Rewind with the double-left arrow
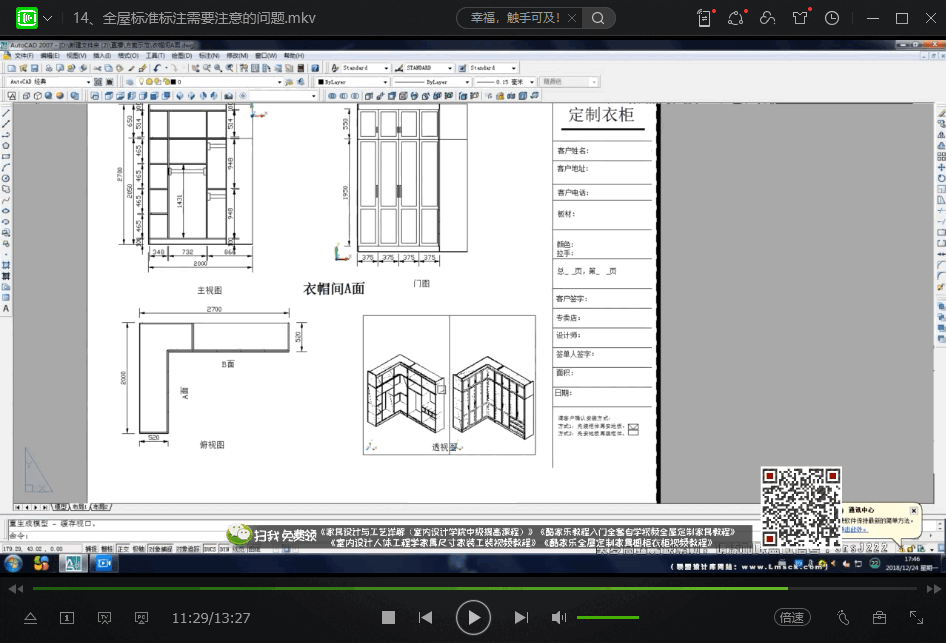This screenshot has width=946, height=643. tap(16, 589)
